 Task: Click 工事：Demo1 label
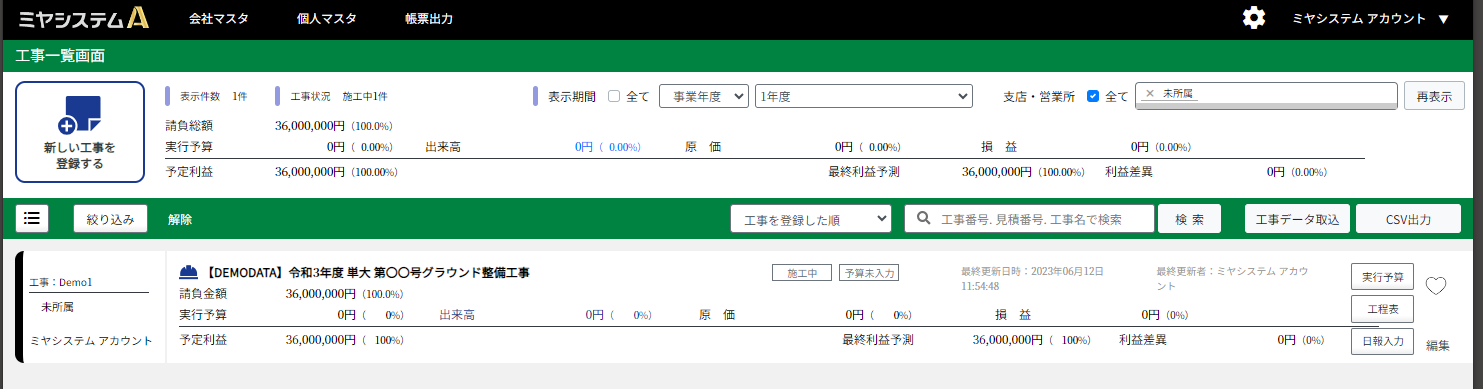[62, 283]
